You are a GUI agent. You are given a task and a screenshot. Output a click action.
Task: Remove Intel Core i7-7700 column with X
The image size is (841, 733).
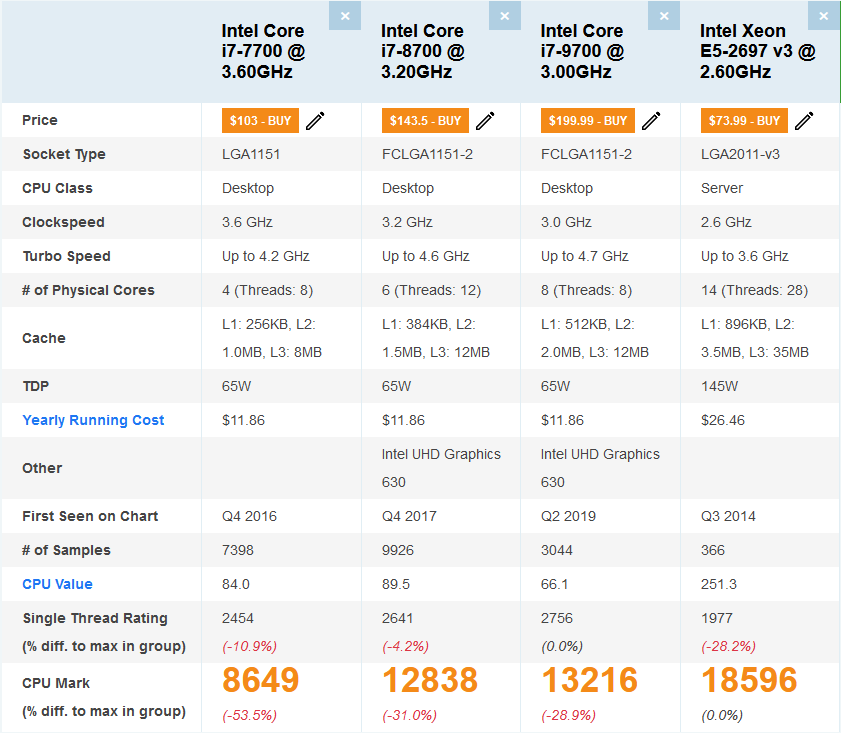pos(345,16)
